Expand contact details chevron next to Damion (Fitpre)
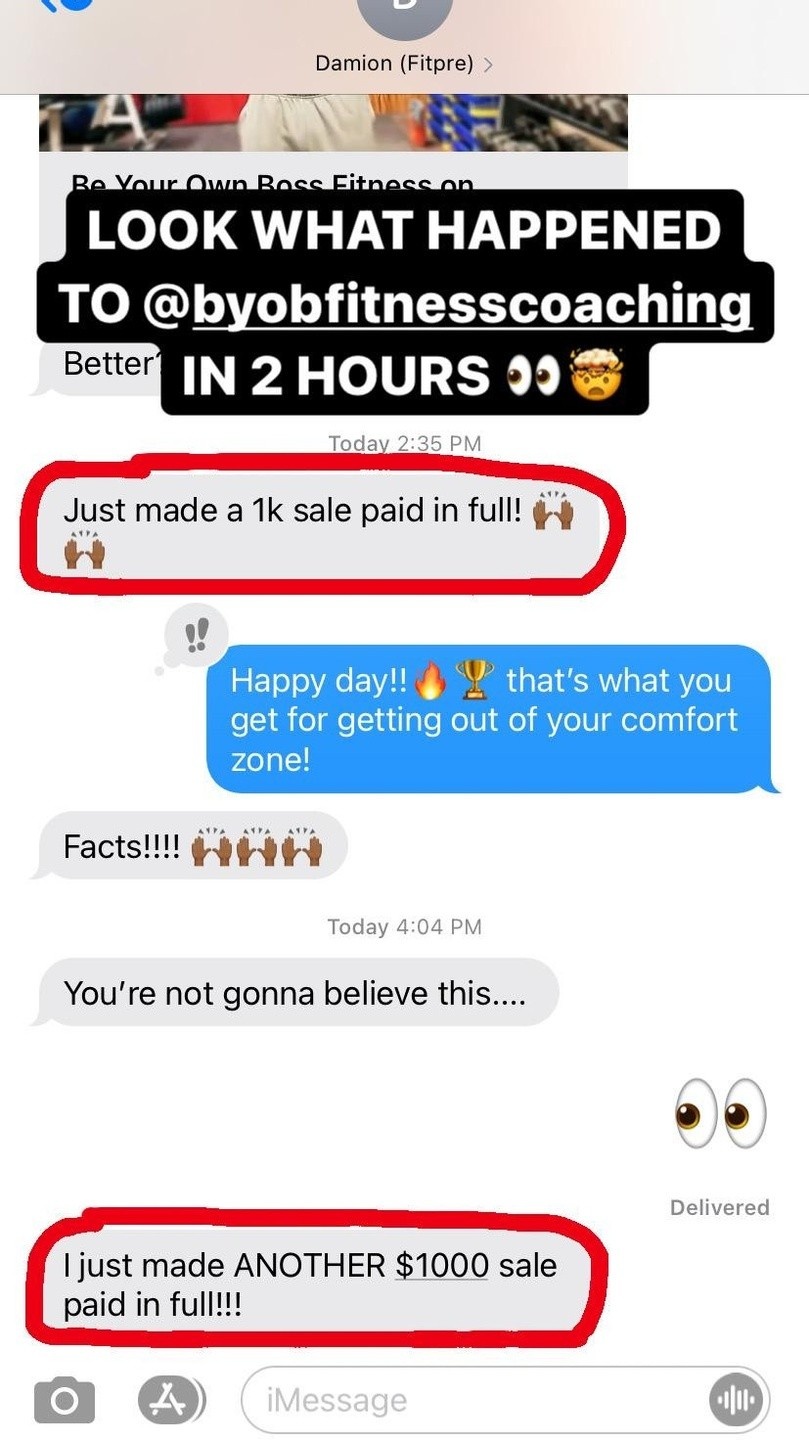The width and height of the screenshot is (809, 1440). (x=487, y=64)
